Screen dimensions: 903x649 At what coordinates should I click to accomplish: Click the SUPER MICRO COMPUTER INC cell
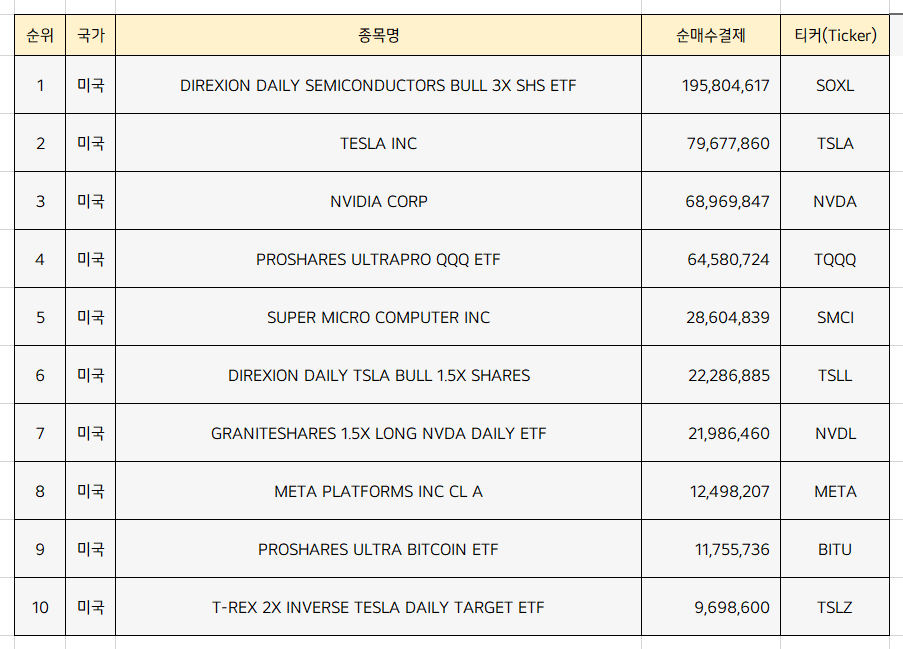click(378, 317)
